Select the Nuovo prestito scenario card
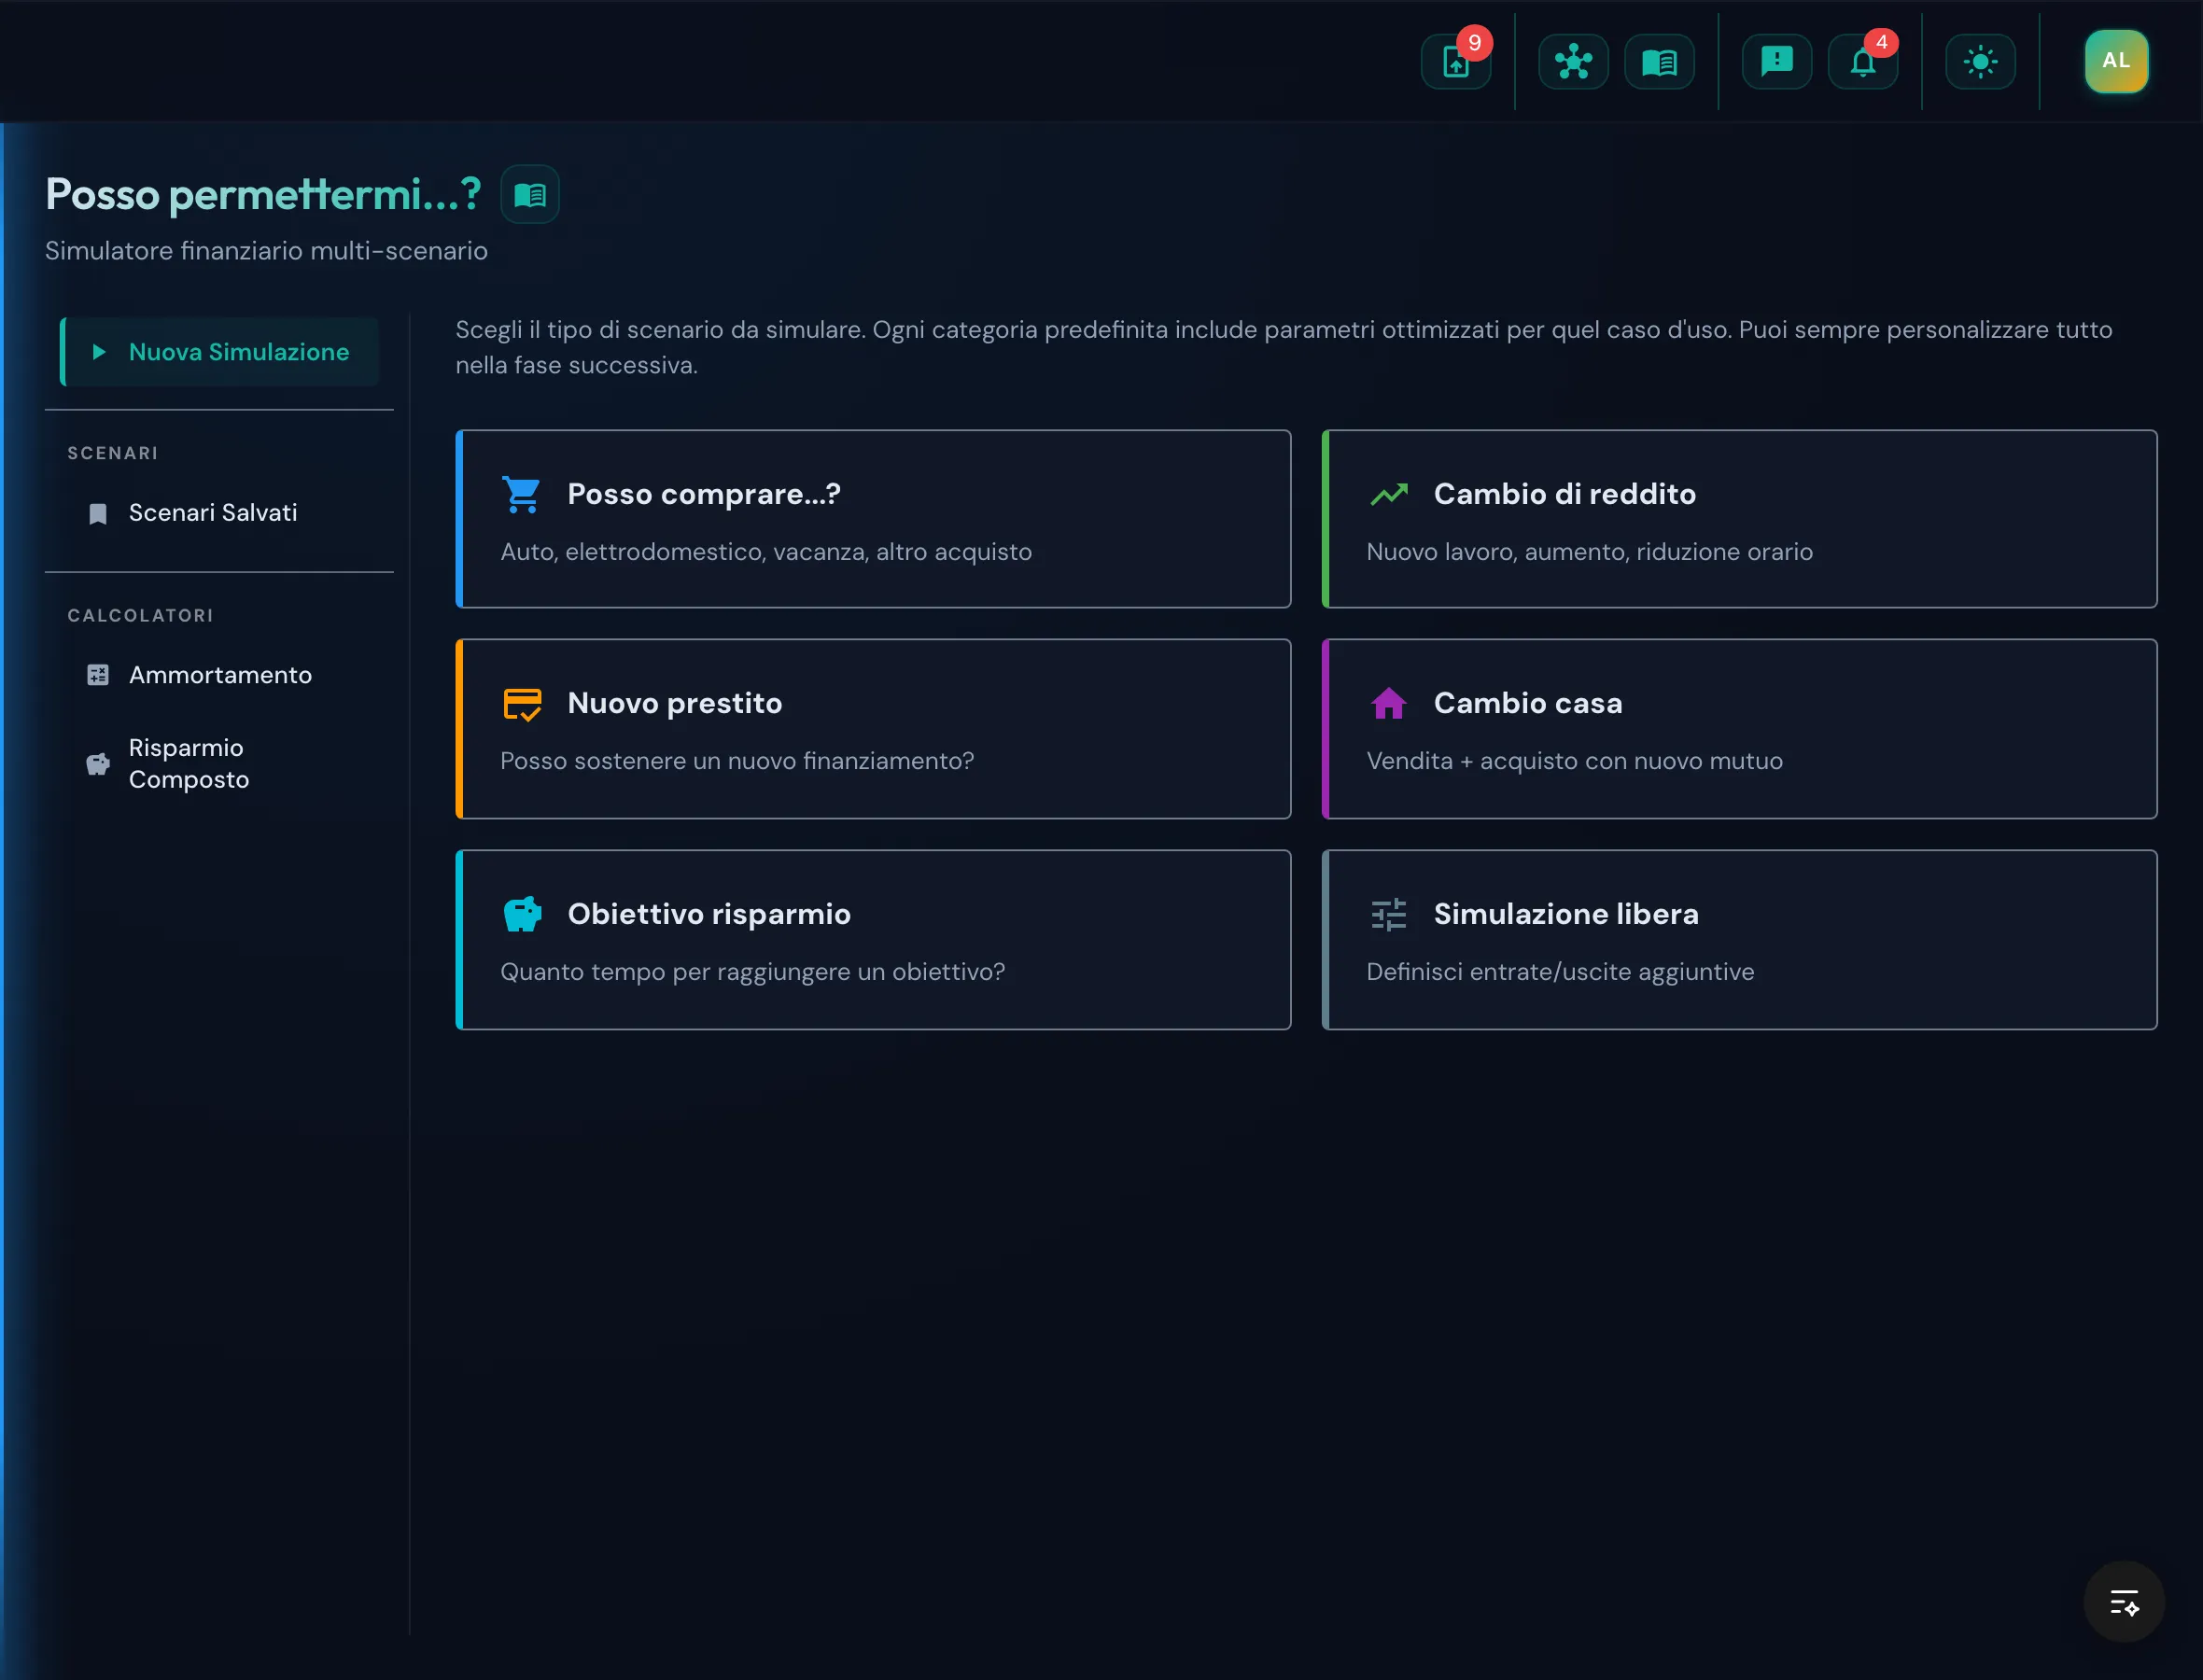Screen dimensions: 2203x1680 pos(873,729)
